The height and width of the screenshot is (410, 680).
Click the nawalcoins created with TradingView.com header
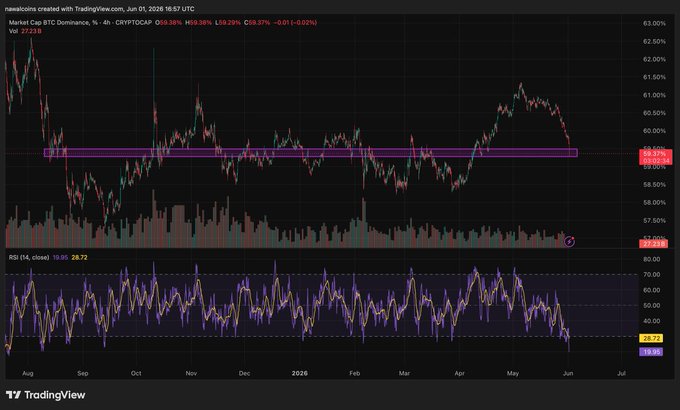(x=99, y=9)
